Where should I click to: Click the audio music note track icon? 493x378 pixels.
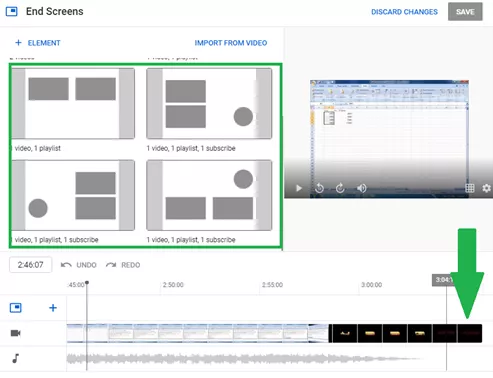click(16, 358)
